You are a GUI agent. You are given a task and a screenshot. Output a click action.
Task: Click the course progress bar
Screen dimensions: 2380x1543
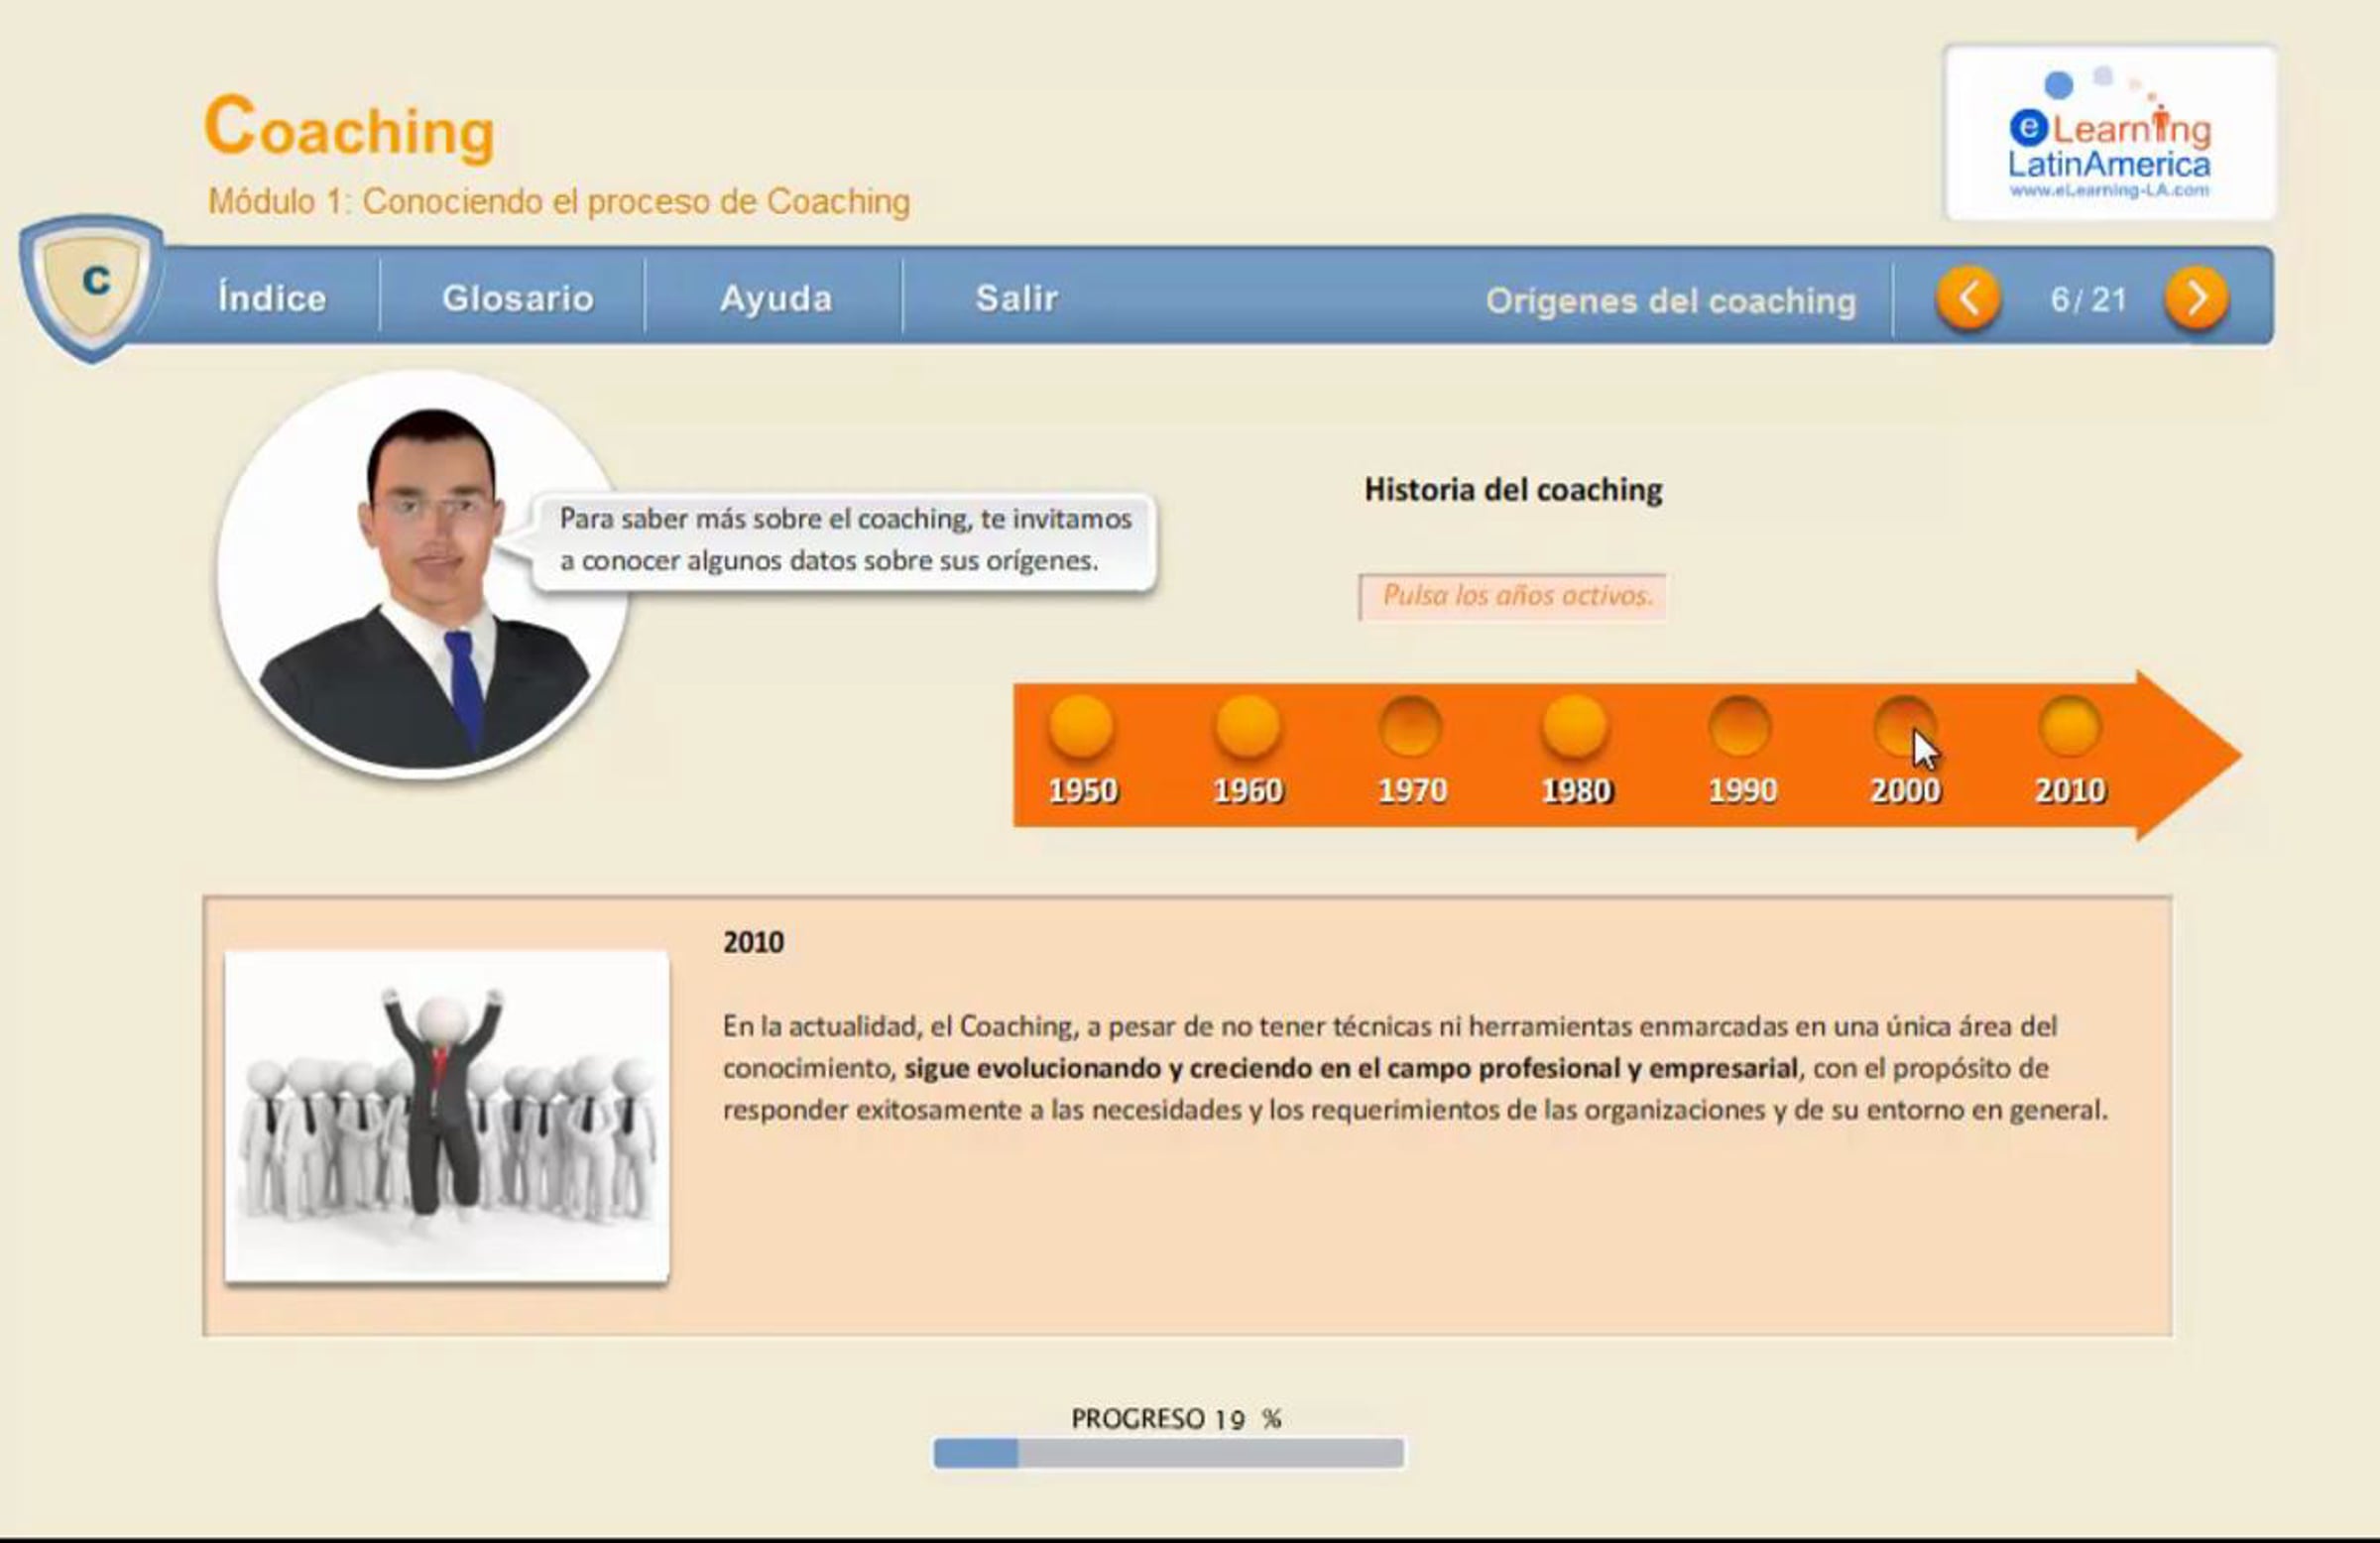click(x=1168, y=1453)
